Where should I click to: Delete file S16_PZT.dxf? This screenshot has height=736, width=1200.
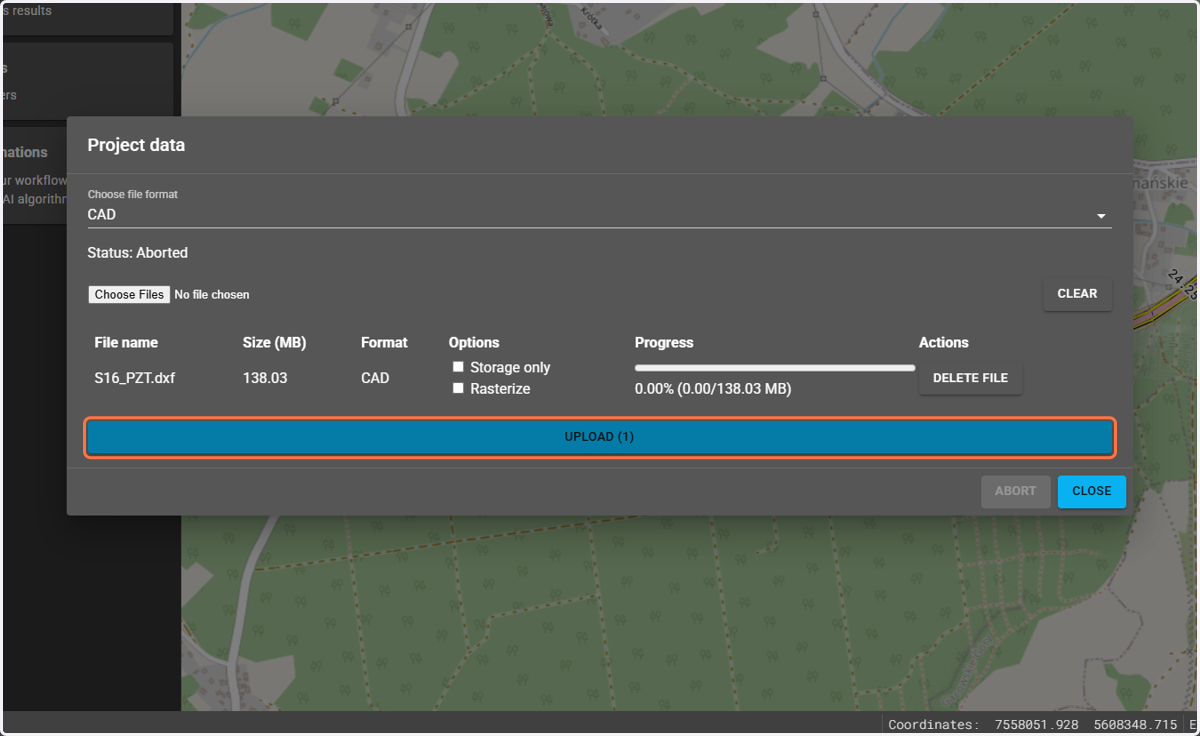(x=970, y=378)
